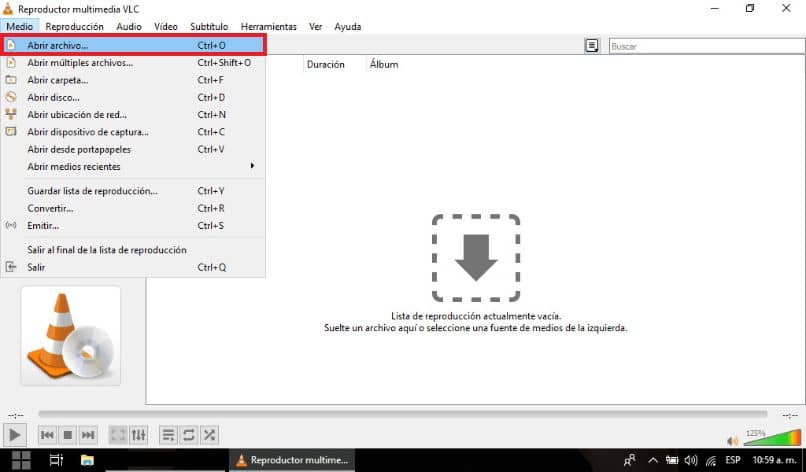The image size is (806, 472).
Task: Open the taskbar clock 10:59 a. m.
Action: [775, 460]
